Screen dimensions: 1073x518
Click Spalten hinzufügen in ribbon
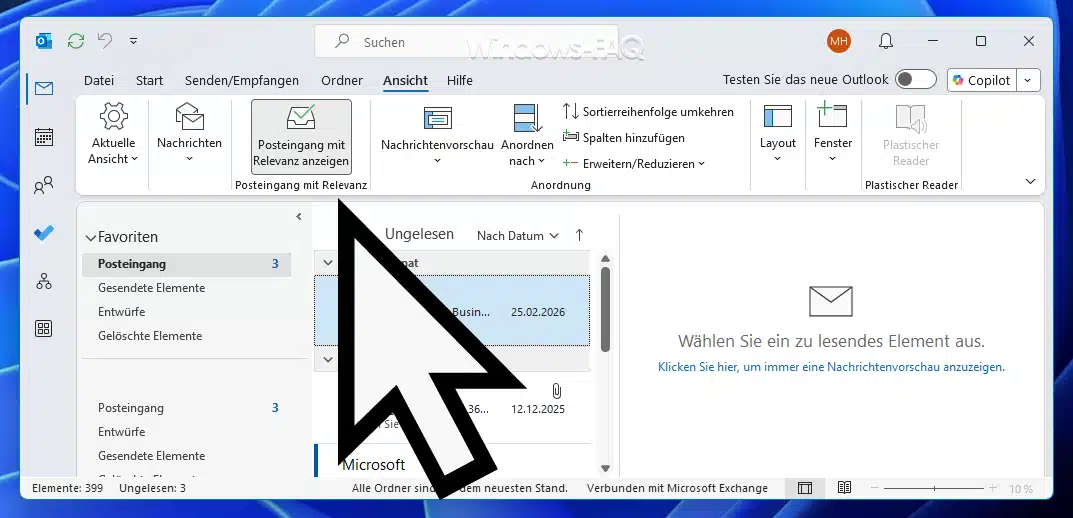point(624,138)
